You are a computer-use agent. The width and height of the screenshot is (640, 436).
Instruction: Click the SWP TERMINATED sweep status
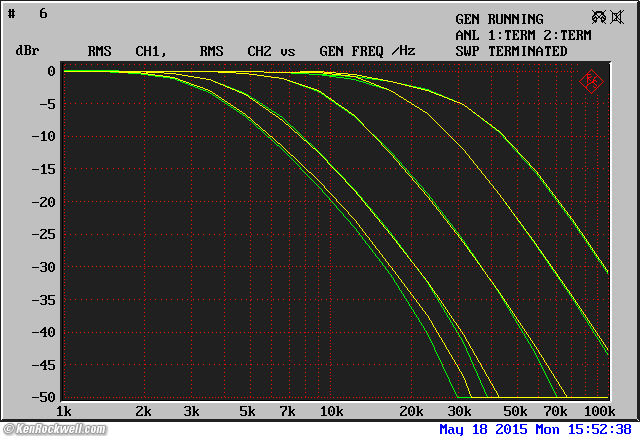pyautogui.click(x=511, y=51)
